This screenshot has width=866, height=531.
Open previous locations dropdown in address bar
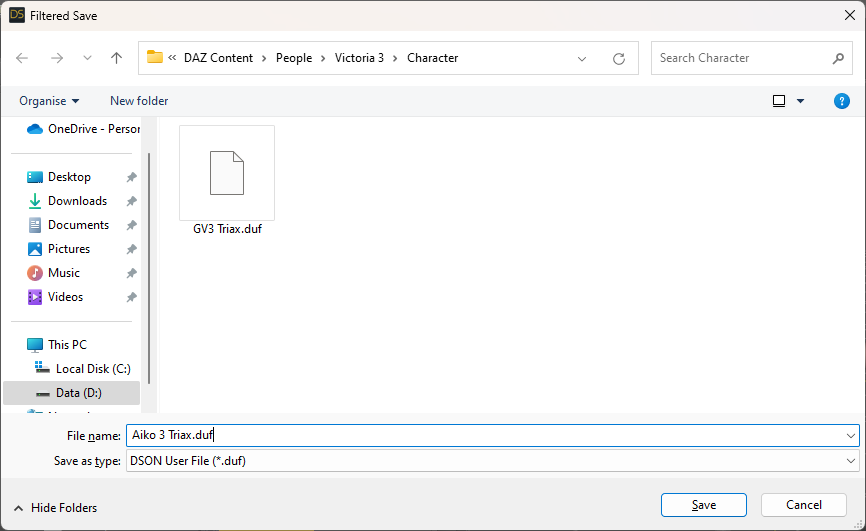click(x=582, y=59)
